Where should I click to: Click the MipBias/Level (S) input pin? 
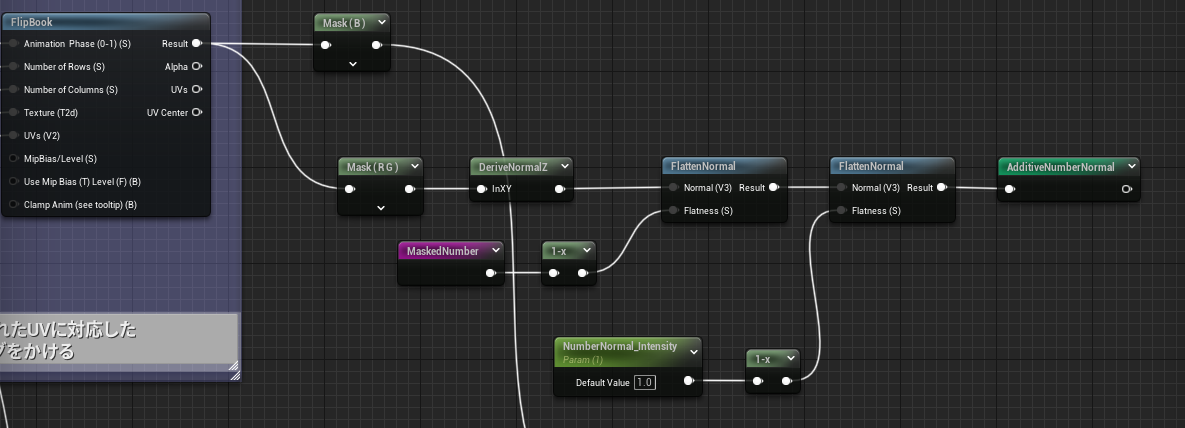pyautogui.click(x=14, y=159)
